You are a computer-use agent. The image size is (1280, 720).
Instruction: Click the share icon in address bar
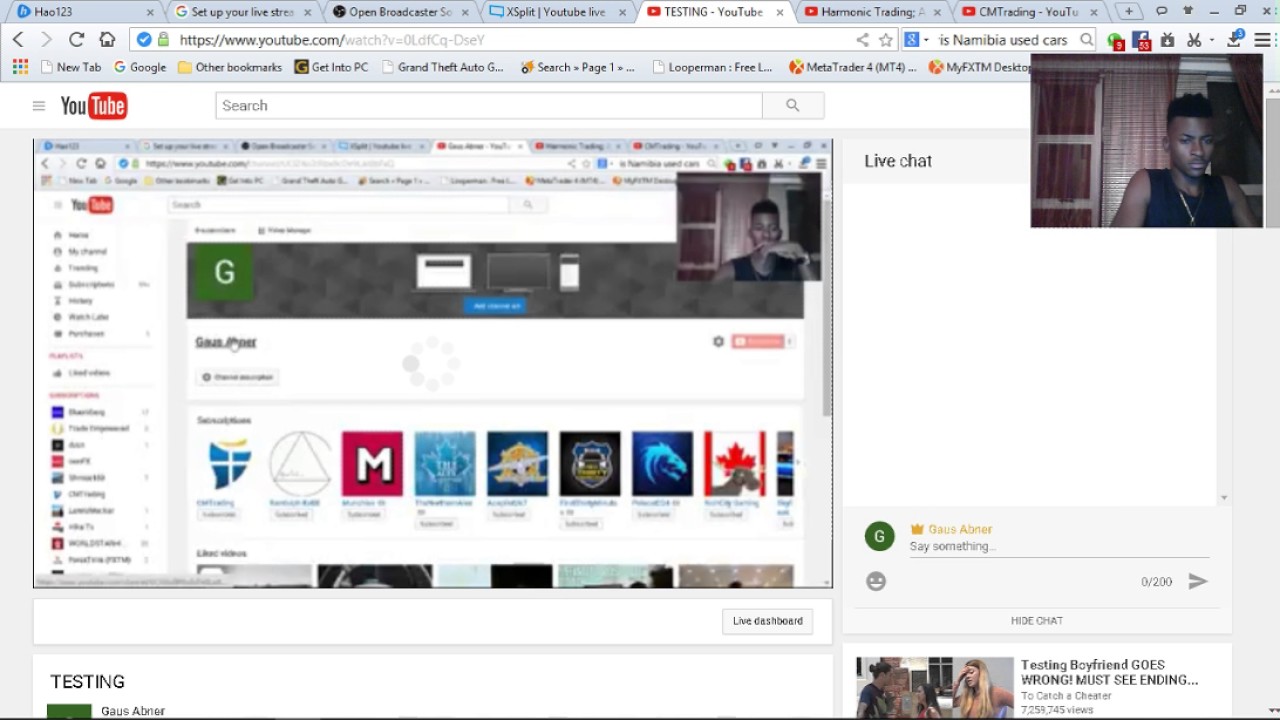coord(862,40)
